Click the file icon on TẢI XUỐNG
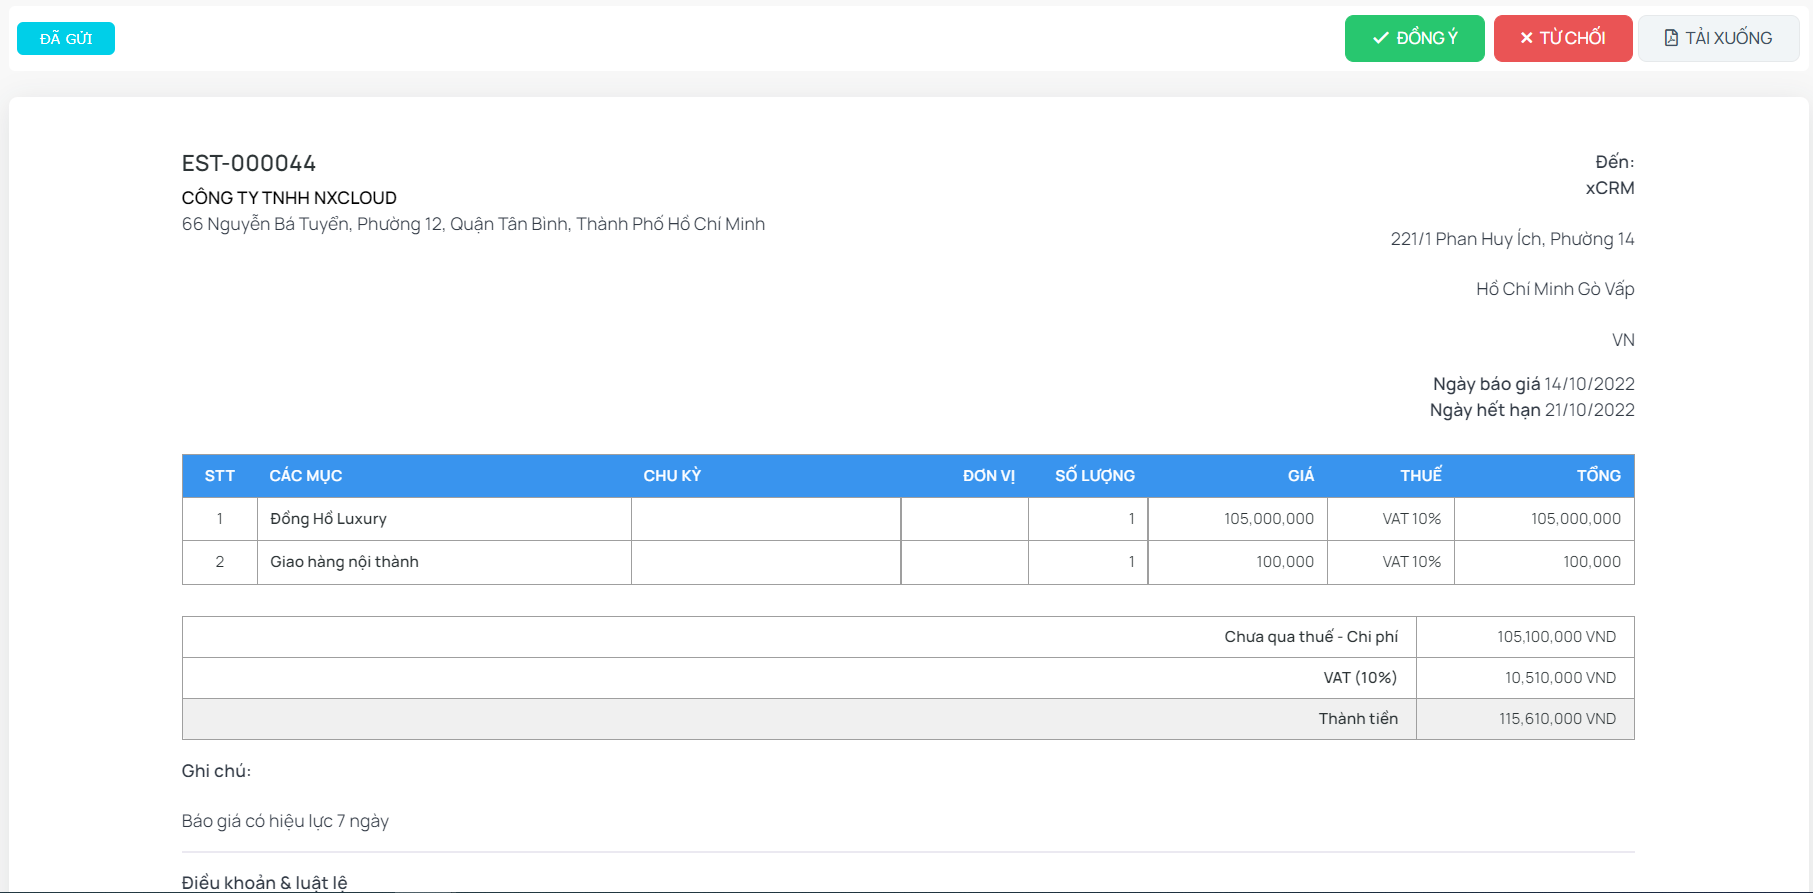 tap(1671, 38)
